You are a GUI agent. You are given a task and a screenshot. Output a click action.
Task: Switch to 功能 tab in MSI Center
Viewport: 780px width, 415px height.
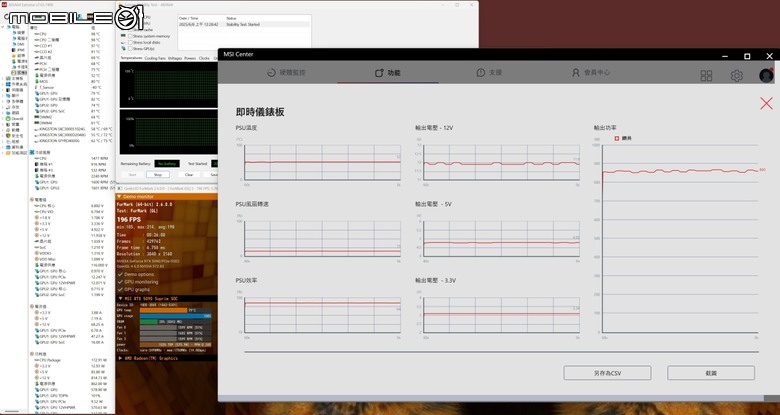tap(388, 73)
